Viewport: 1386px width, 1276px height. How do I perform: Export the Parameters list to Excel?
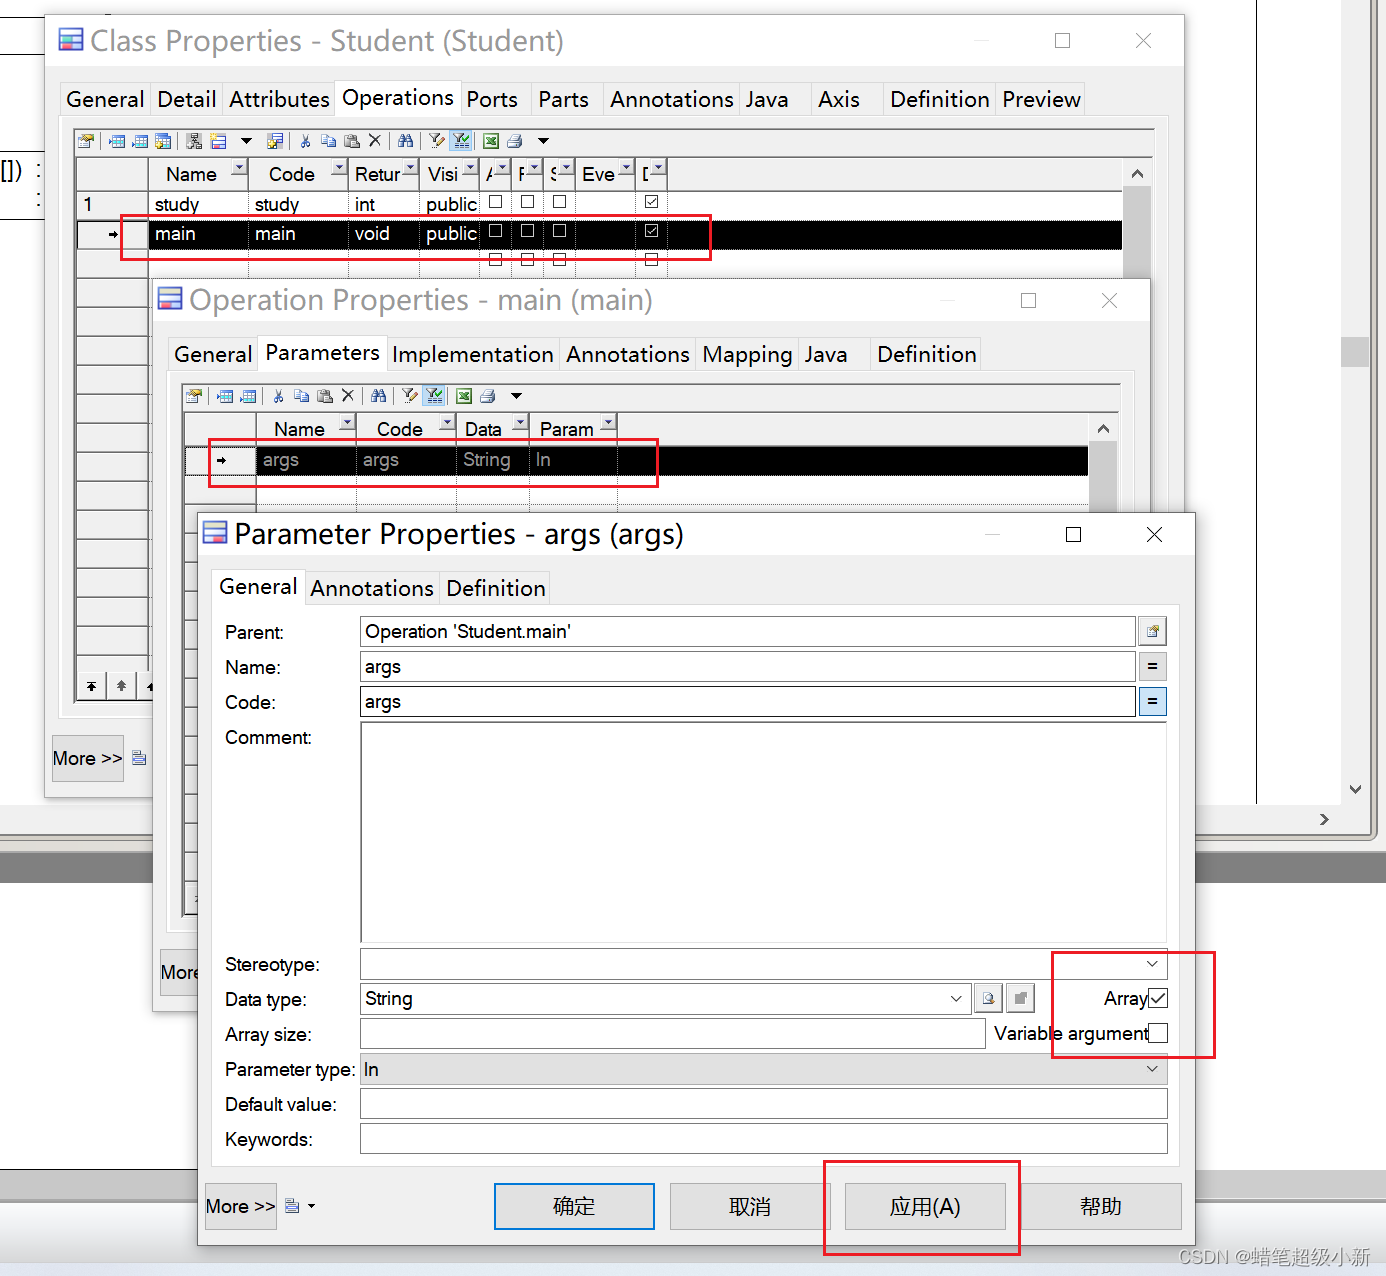463,395
